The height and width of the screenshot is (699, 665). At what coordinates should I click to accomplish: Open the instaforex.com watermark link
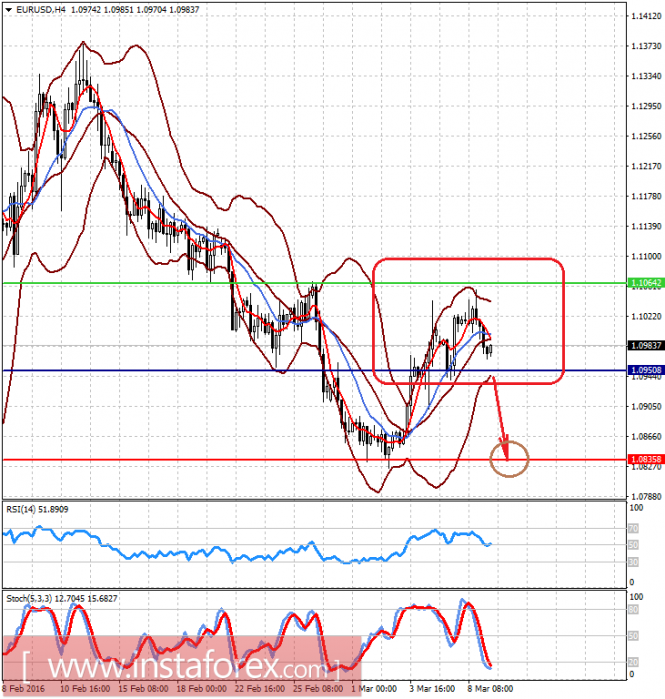point(182,666)
